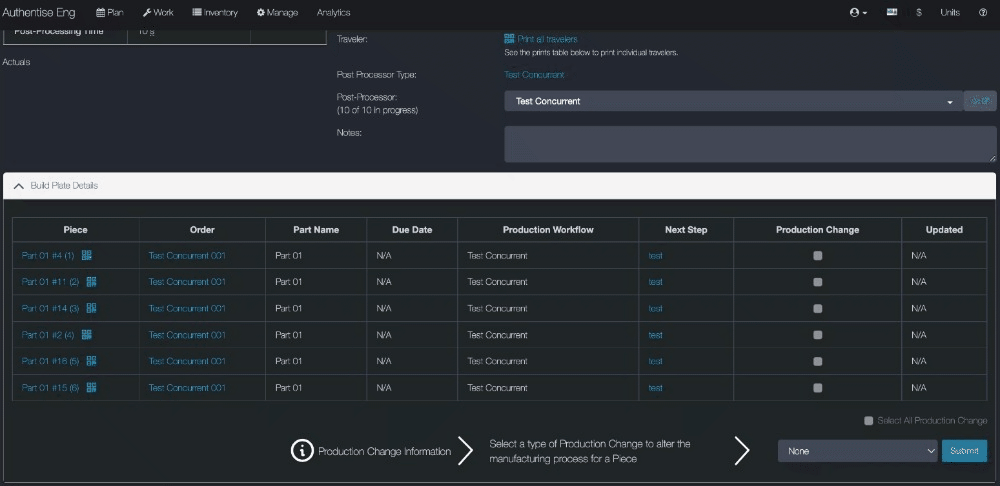Click QR code icon for Part 01 #4
Screen dimensions: 1000x486
87,255
